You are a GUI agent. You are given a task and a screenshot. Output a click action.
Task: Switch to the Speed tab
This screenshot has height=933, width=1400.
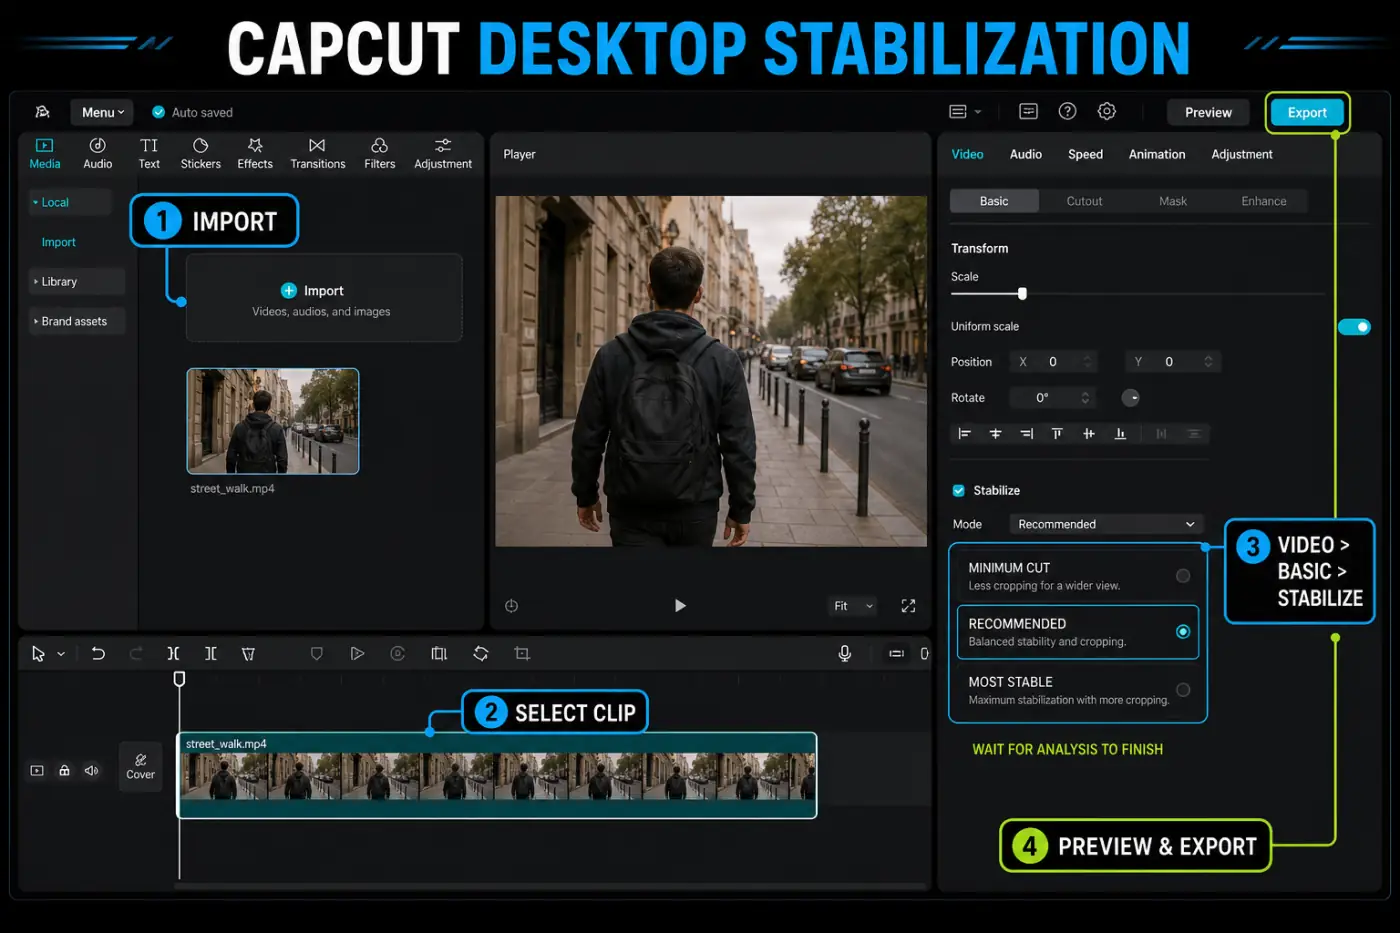click(1085, 154)
